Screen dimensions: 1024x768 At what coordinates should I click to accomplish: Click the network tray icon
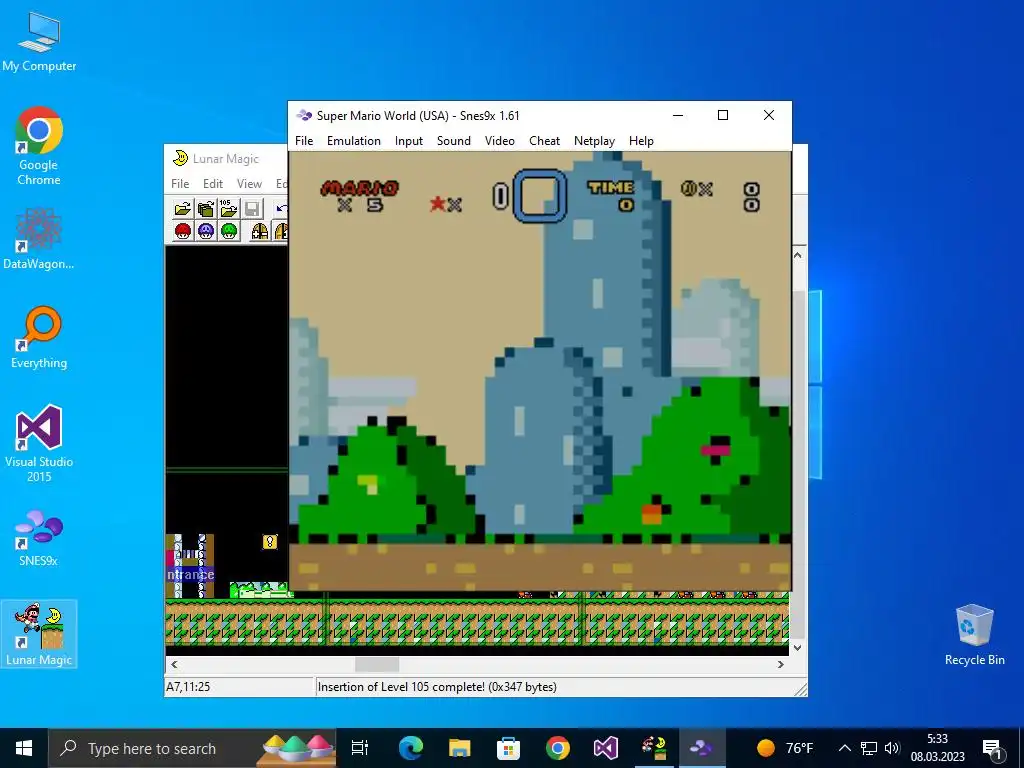click(869, 748)
